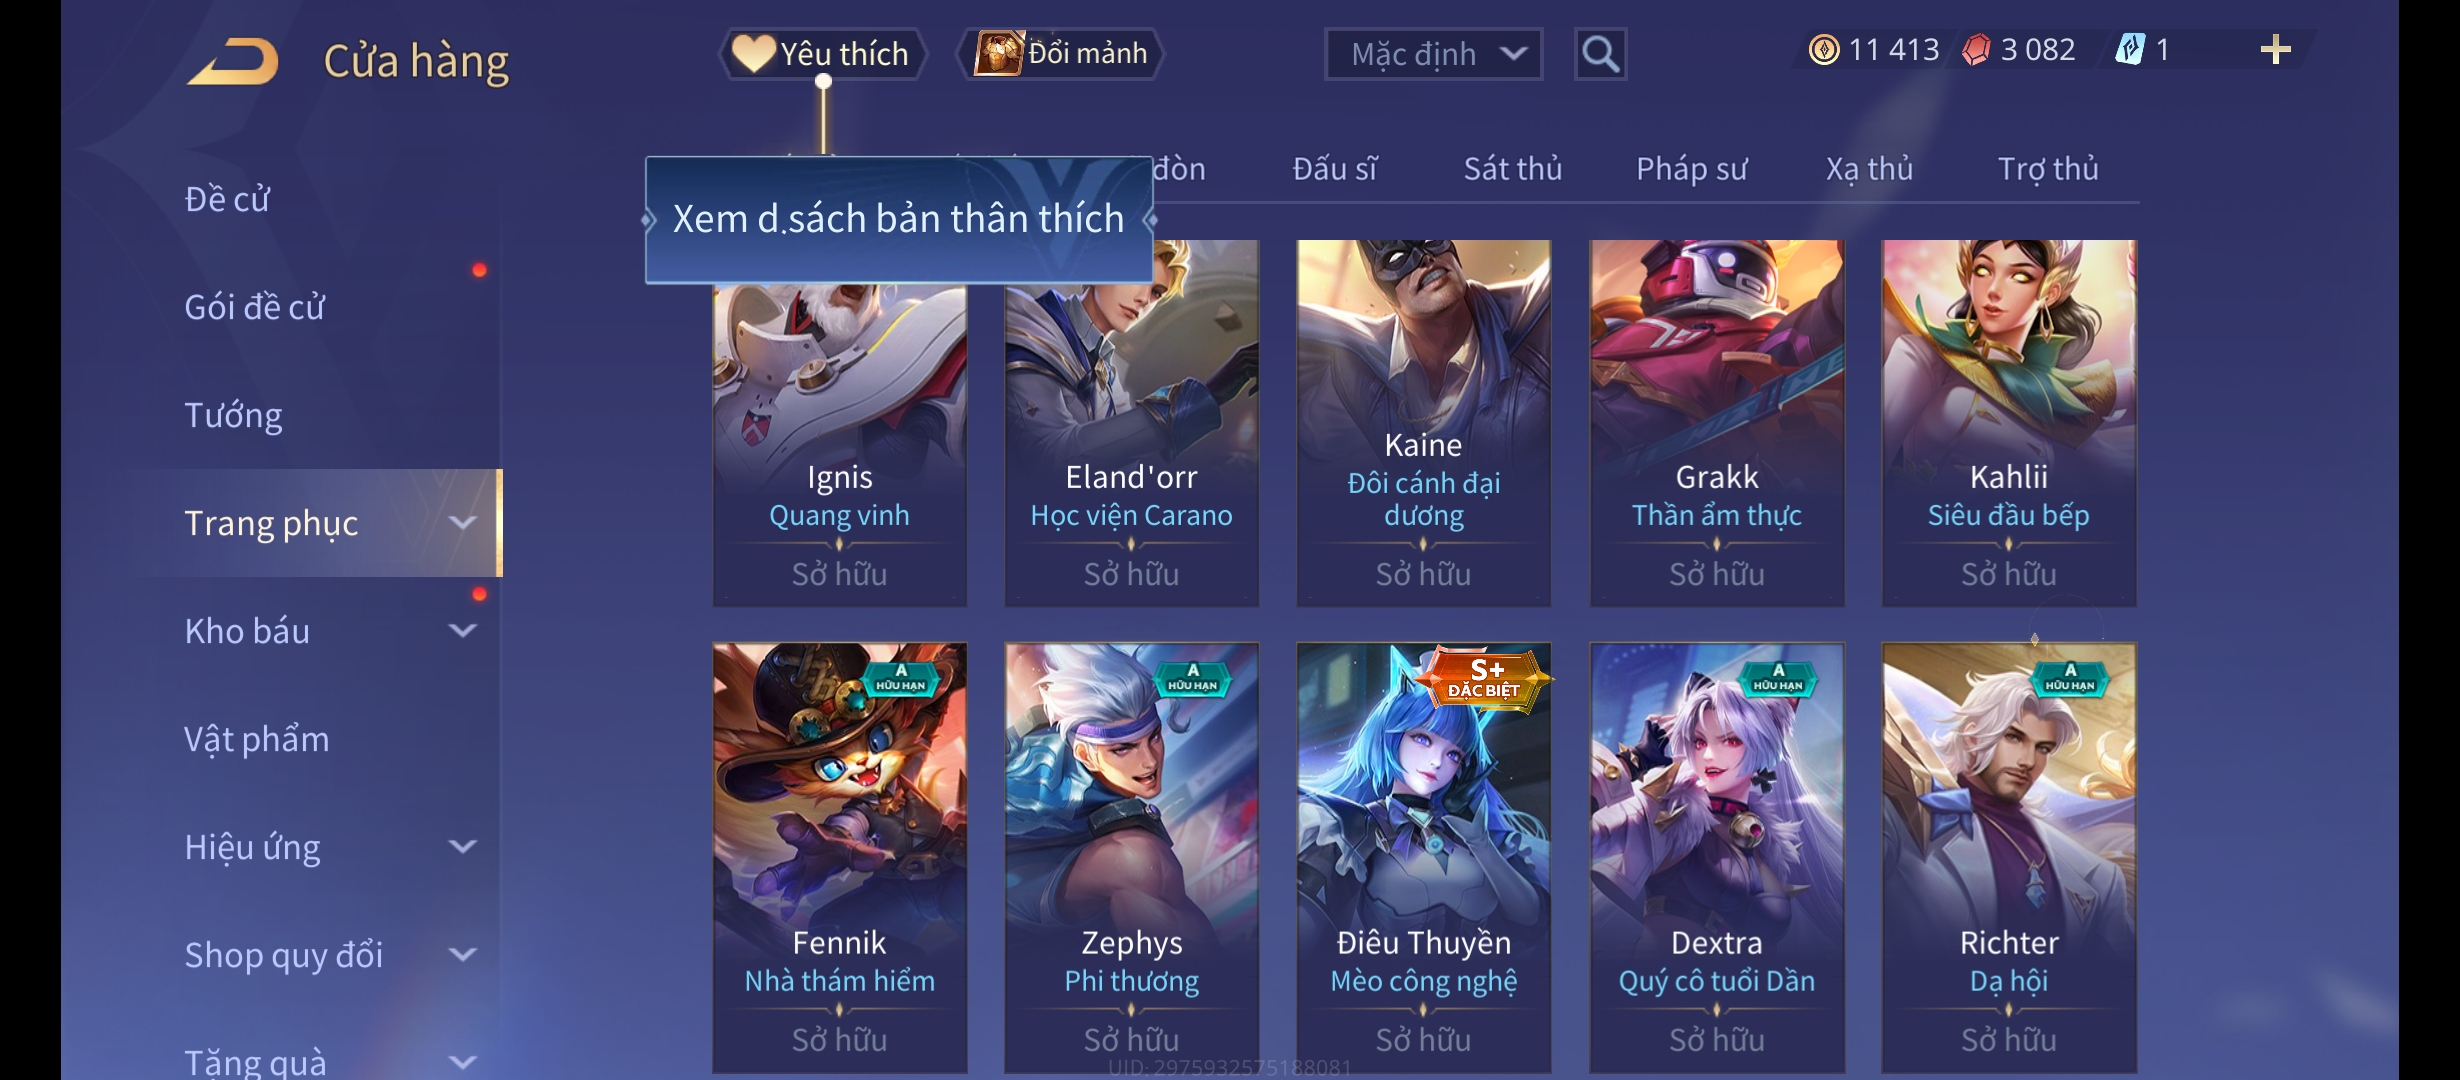Select the Điêu Thuyền Mèo công nghệ skin
Image resolution: width=2460 pixels, height=1080 pixels.
pyautogui.click(x=1423, y=858)
